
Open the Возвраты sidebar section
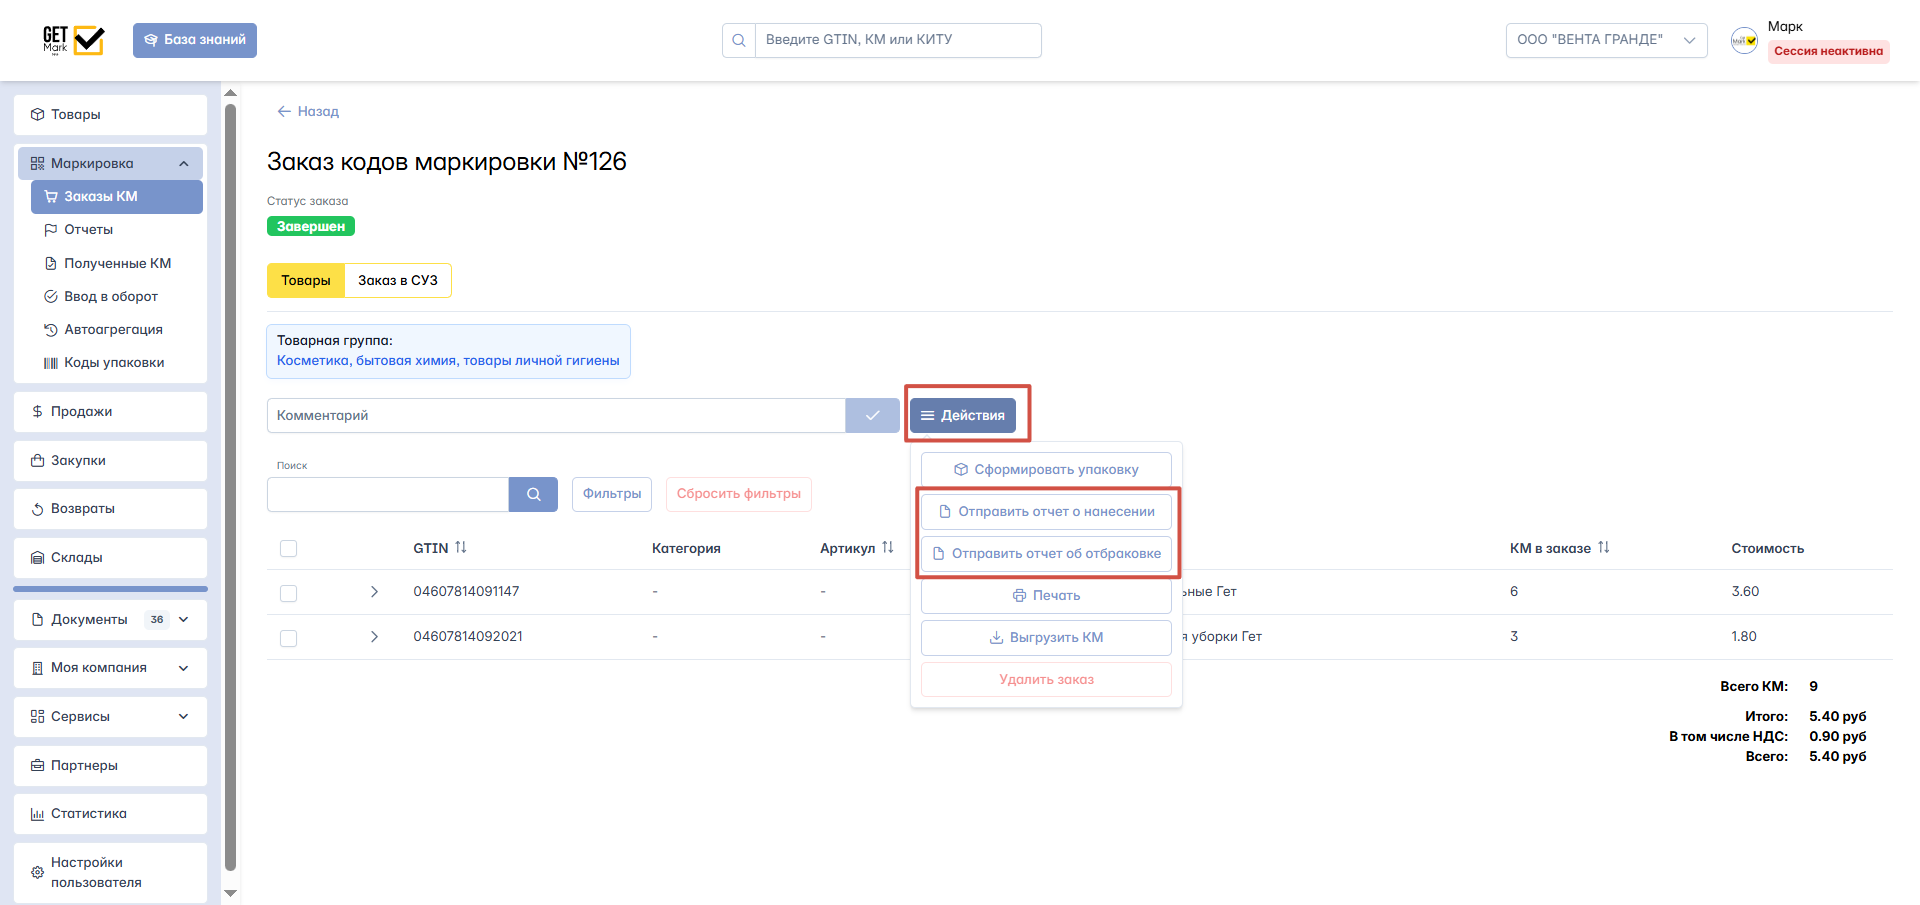point(110,509)
